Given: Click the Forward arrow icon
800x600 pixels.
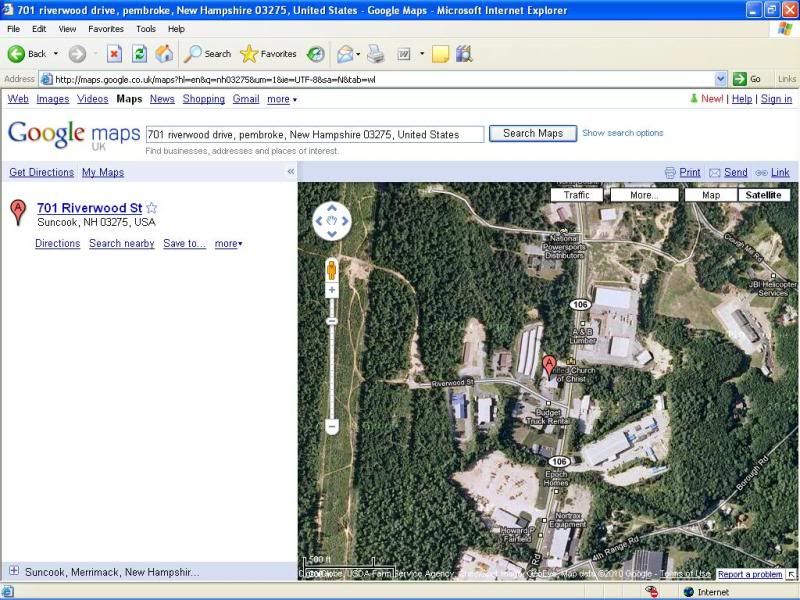Looking at the screenshot, I should [x=77, y=54].
